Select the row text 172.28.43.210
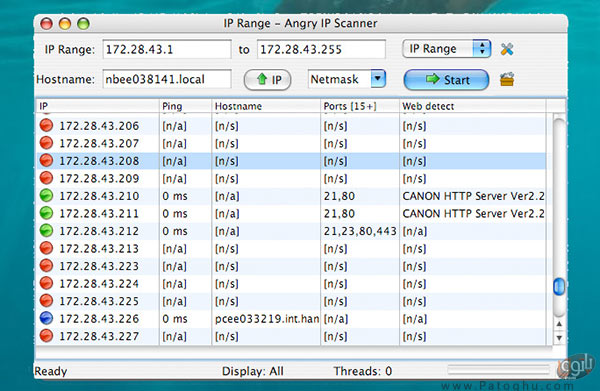 (99, 196)
